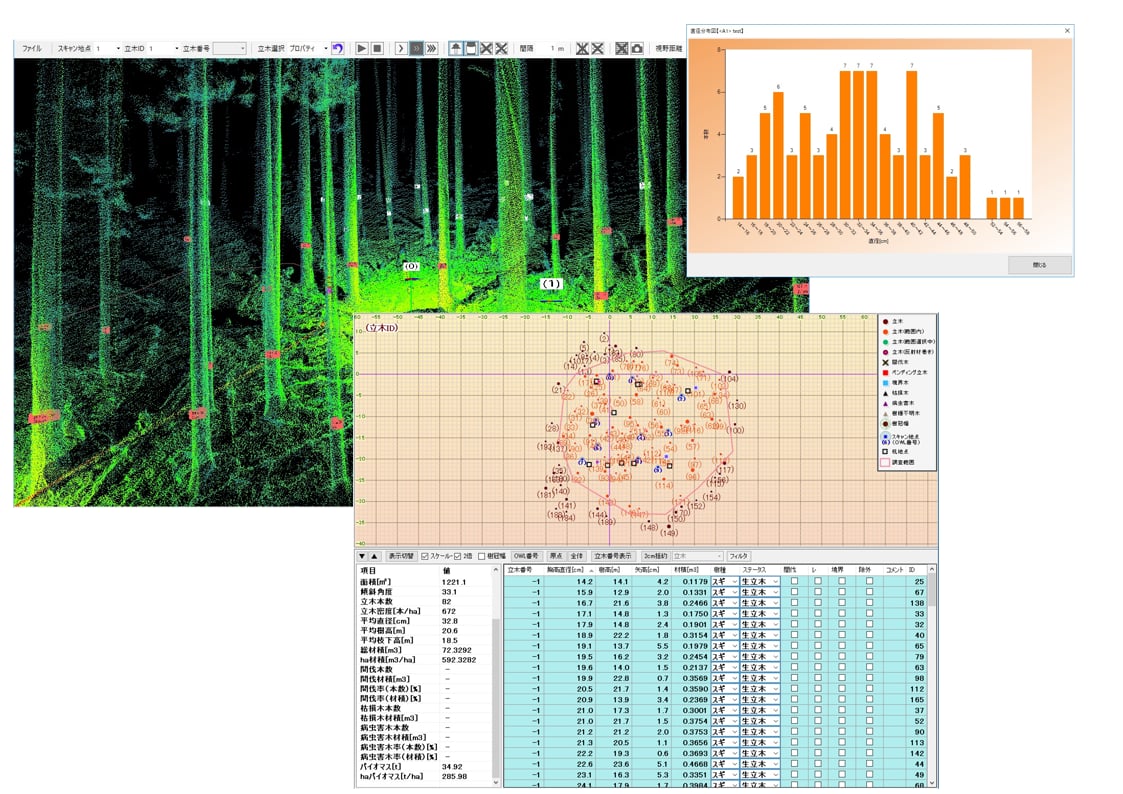Click the 閉じる button in the histogram dialog

pos(1039,265)
